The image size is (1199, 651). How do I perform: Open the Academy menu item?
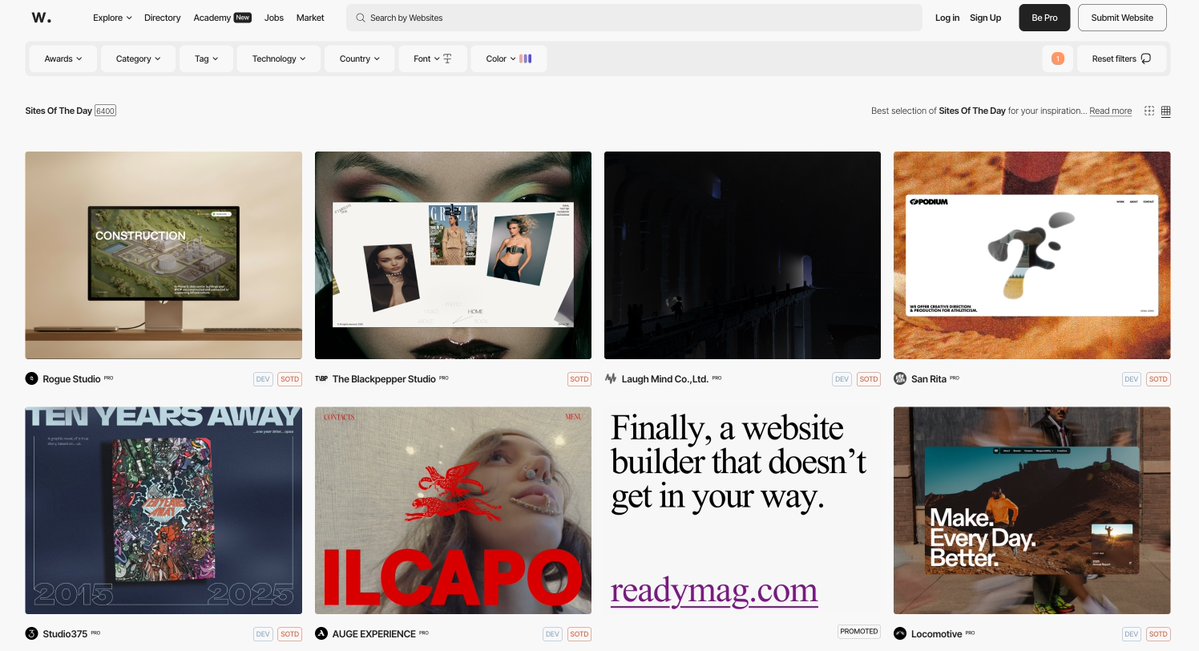222,18
